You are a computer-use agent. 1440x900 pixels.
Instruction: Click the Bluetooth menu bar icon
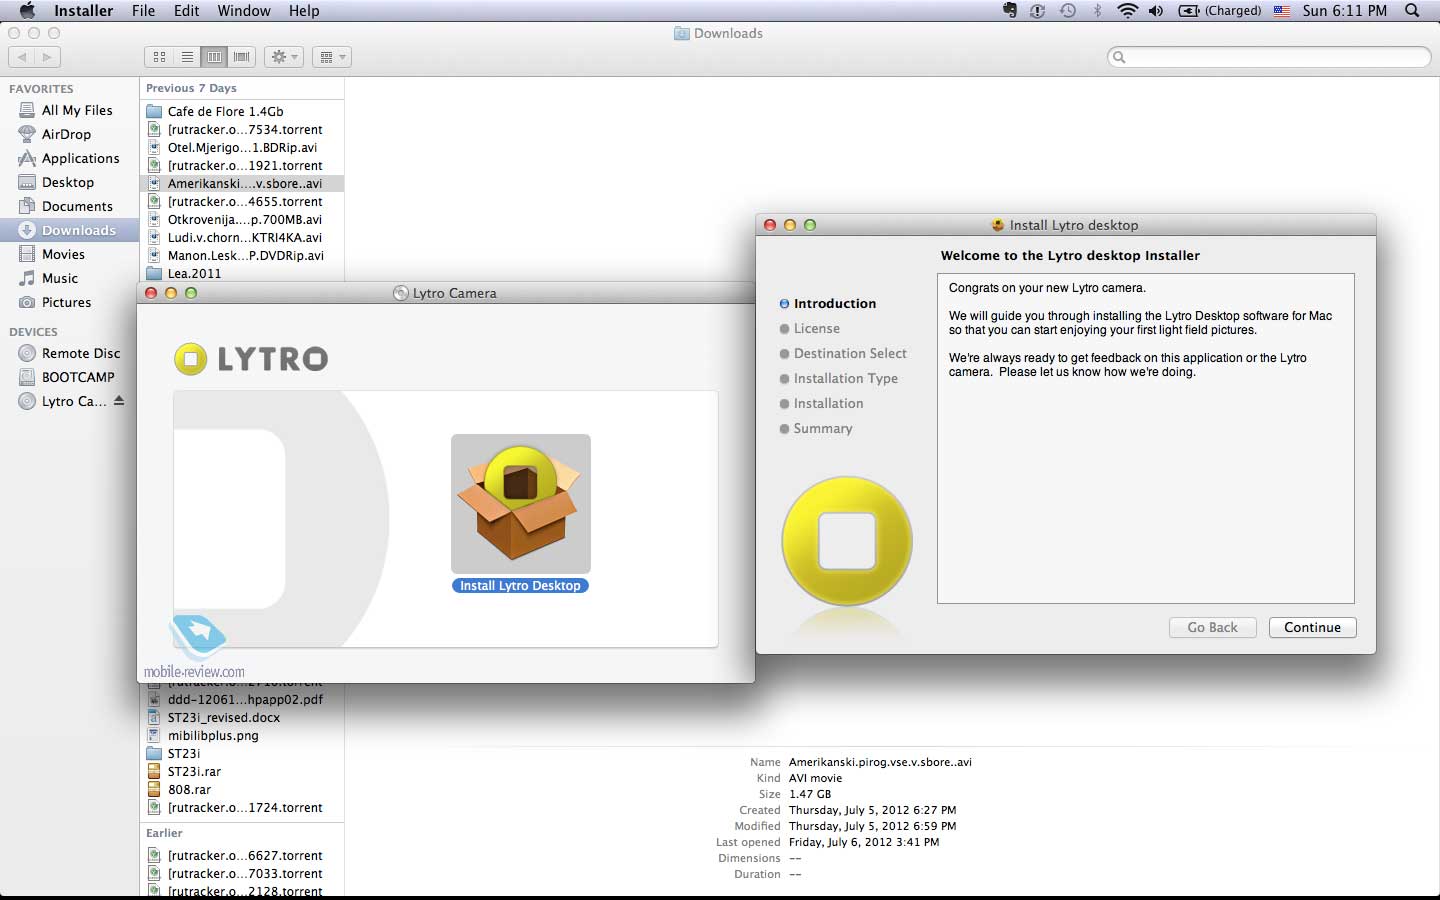click(x=1097, y=11)
